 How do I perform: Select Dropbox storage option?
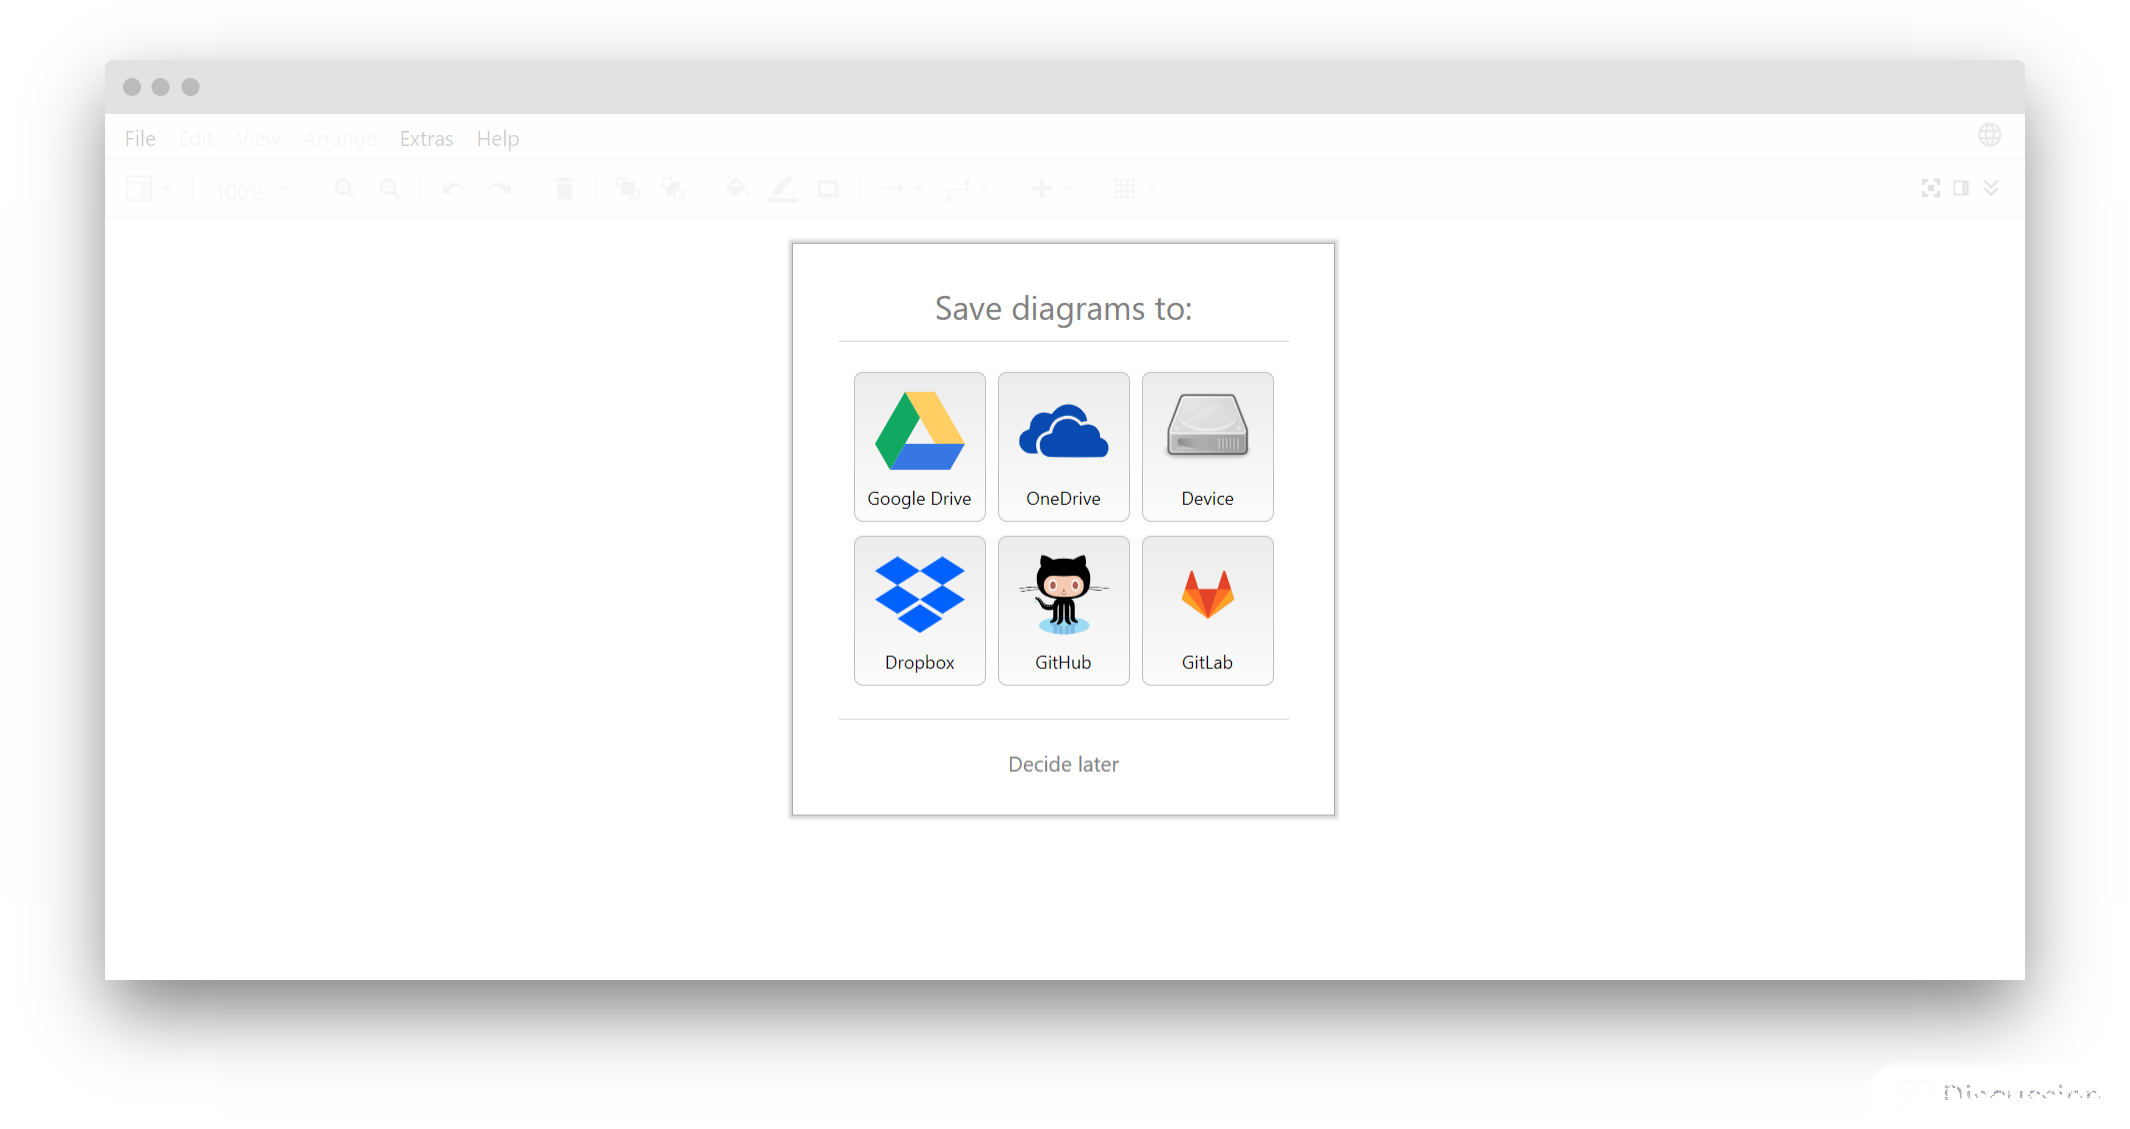[919, 610]
